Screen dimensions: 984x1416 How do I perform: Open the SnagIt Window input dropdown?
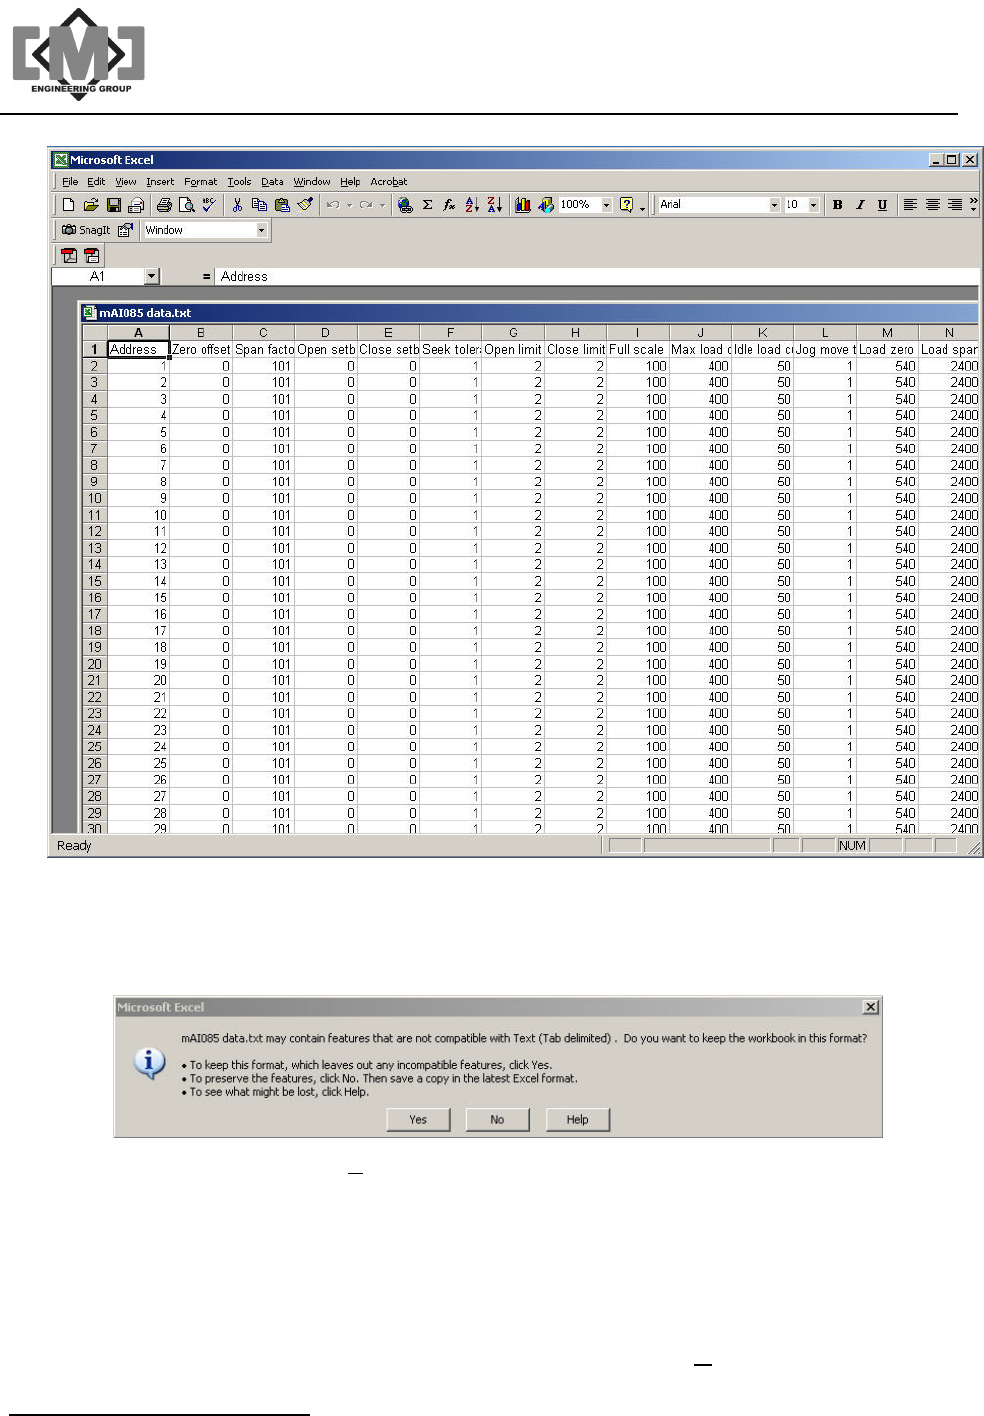(x=261, y=230)
